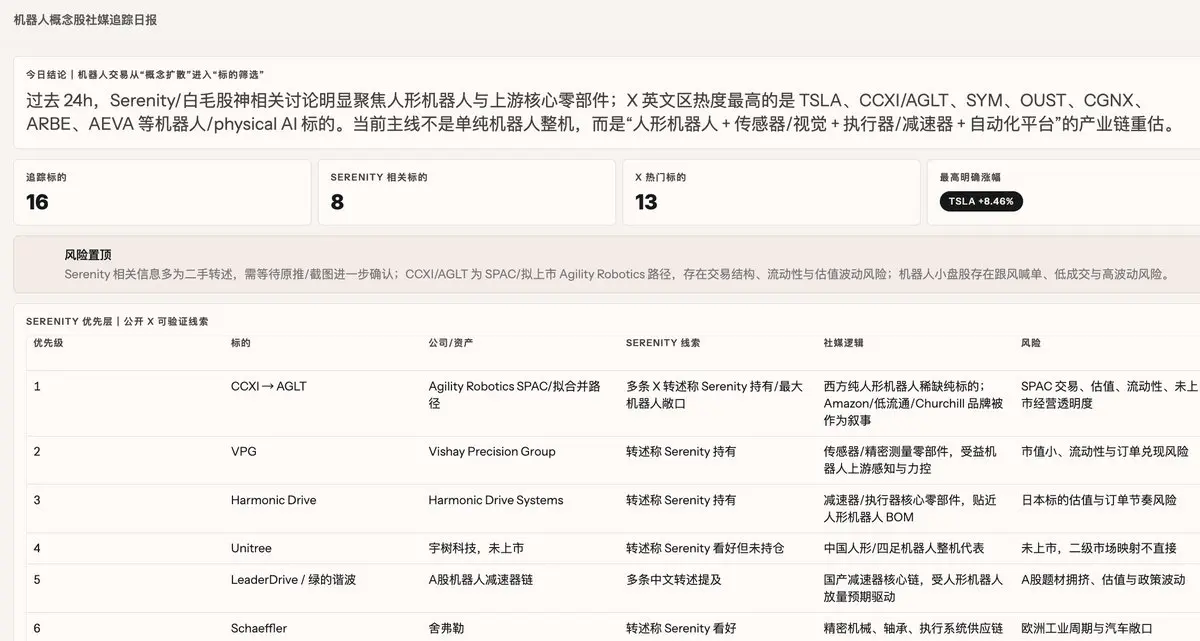The image size is (1200, 641).
Task: Click 转述称 Serenity 看好但未持仓 cell
Action: tap(705, 548)
